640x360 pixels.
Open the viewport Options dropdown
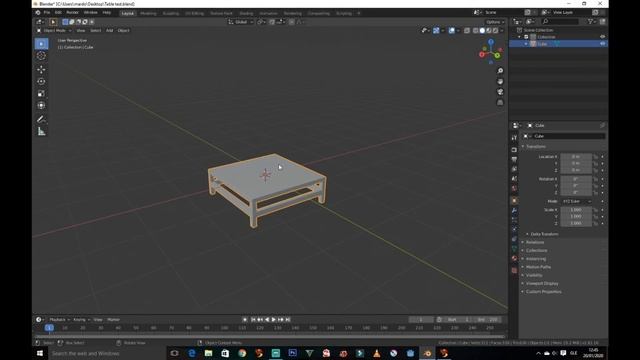pos(495,22)
